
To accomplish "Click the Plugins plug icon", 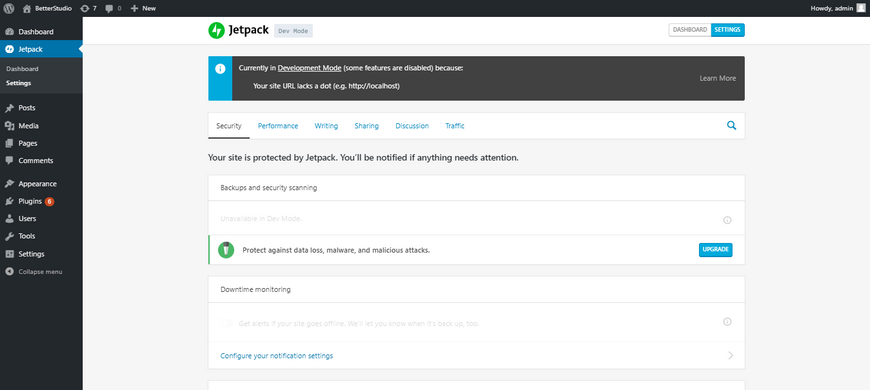I will (x=9, y=201).
